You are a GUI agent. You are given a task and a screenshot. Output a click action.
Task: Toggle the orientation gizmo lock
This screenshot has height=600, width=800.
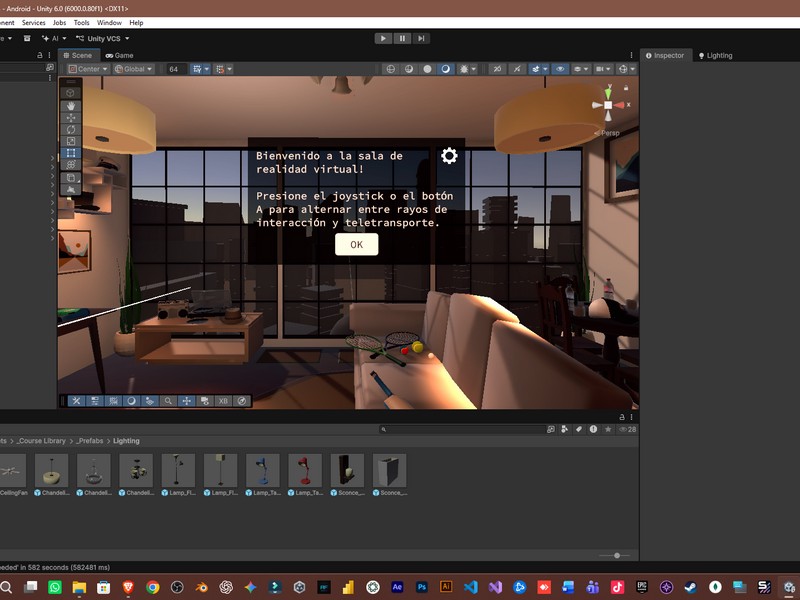626,88
